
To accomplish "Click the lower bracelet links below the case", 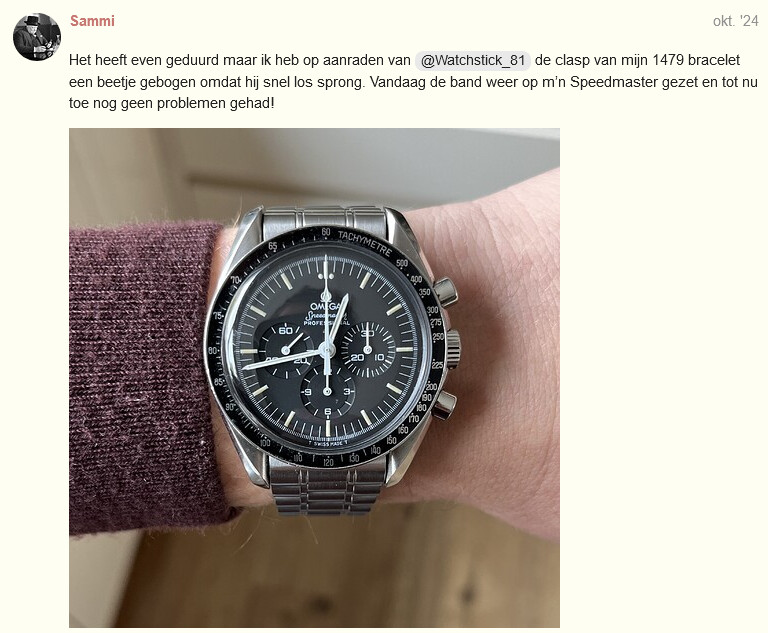I will click(x=325, y=490).
